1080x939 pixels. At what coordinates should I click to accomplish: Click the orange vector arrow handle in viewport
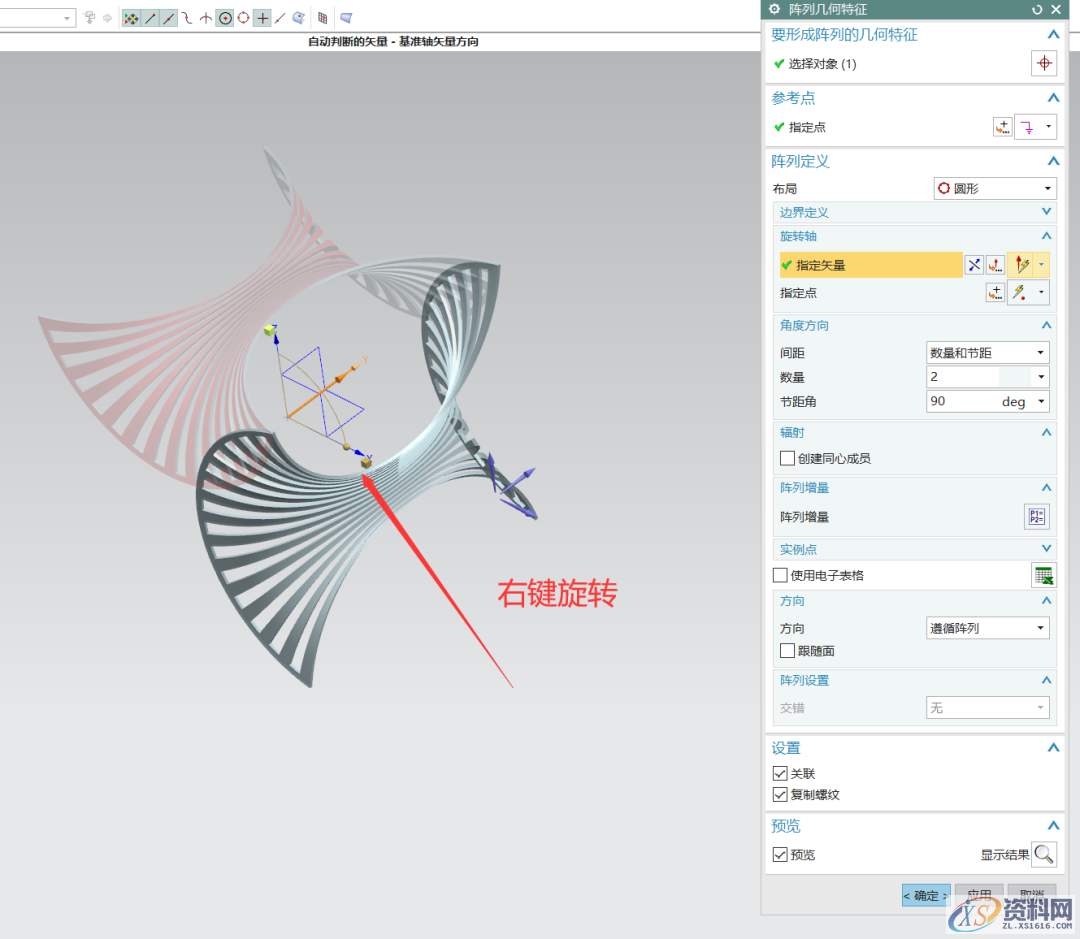pyautogui.click(x=342, y=377)
